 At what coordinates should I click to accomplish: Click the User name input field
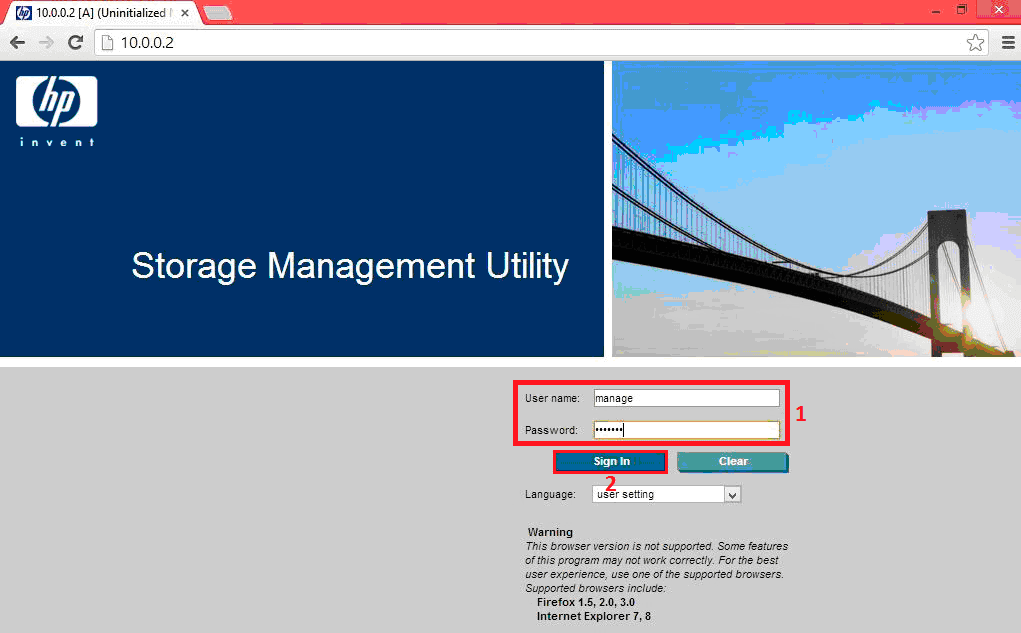[x=686, y=397]
